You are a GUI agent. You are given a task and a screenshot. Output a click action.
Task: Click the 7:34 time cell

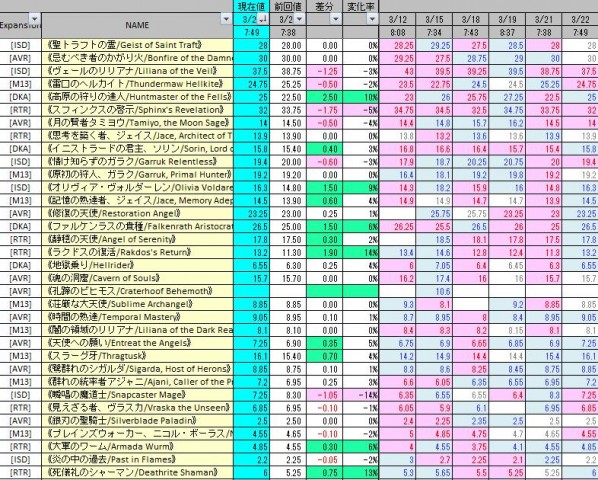(434, 32)
